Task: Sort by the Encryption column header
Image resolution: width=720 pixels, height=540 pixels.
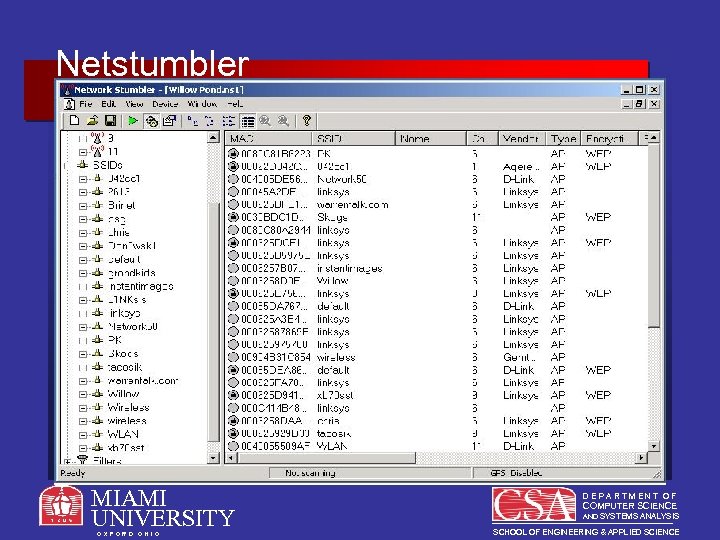Action: point(609,138)
